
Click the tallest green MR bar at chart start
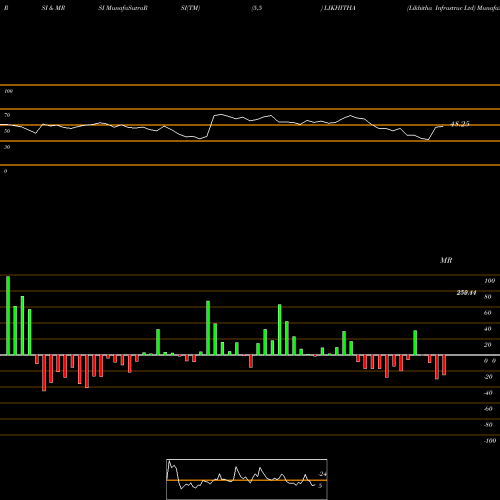pos(8,315)
